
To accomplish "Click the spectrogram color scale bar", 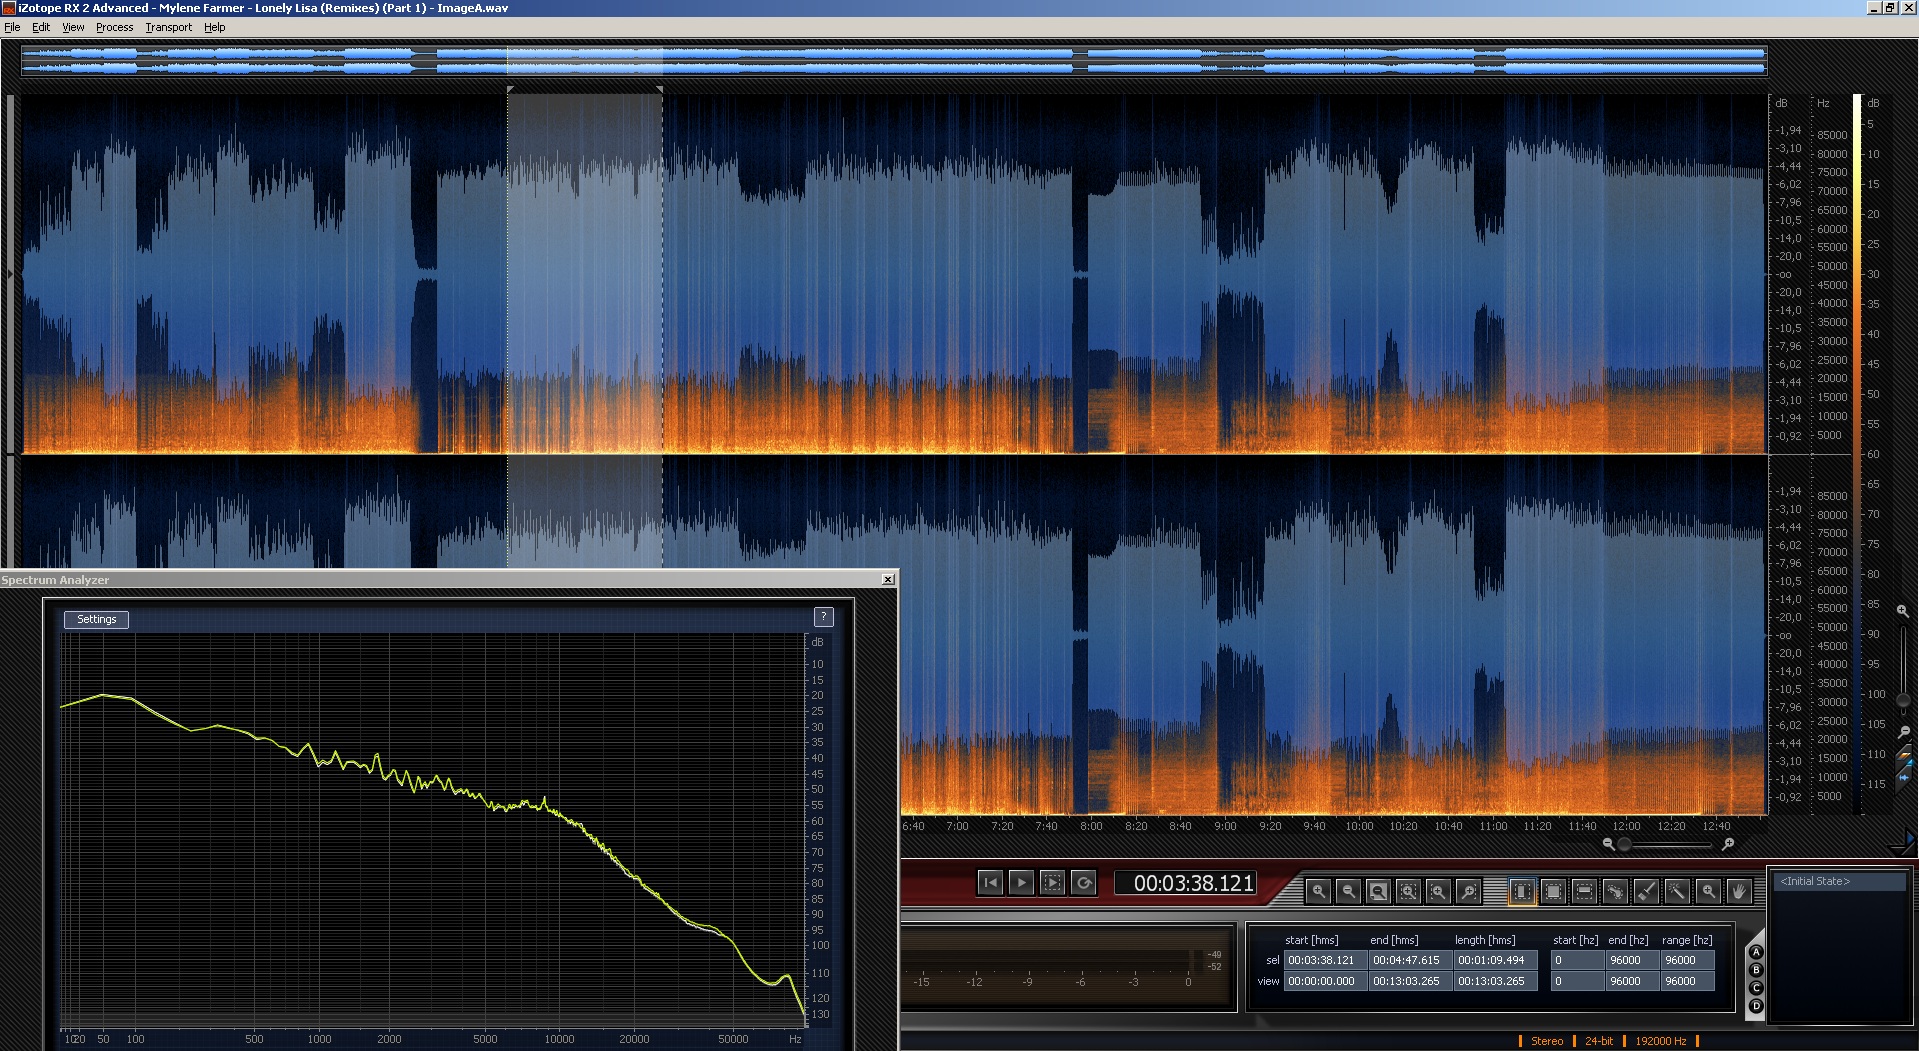I will (x=1857, y=455).
